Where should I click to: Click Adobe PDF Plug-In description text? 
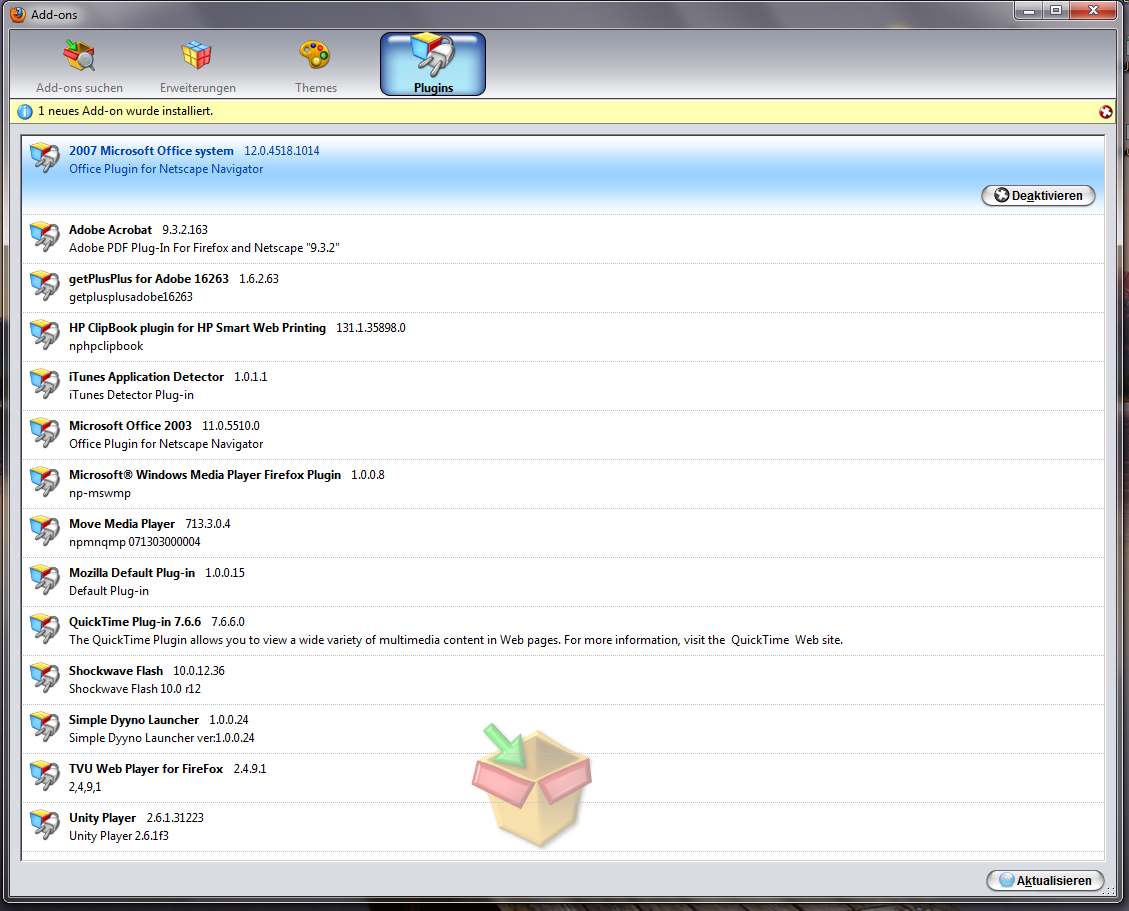(x=204, y=248)
